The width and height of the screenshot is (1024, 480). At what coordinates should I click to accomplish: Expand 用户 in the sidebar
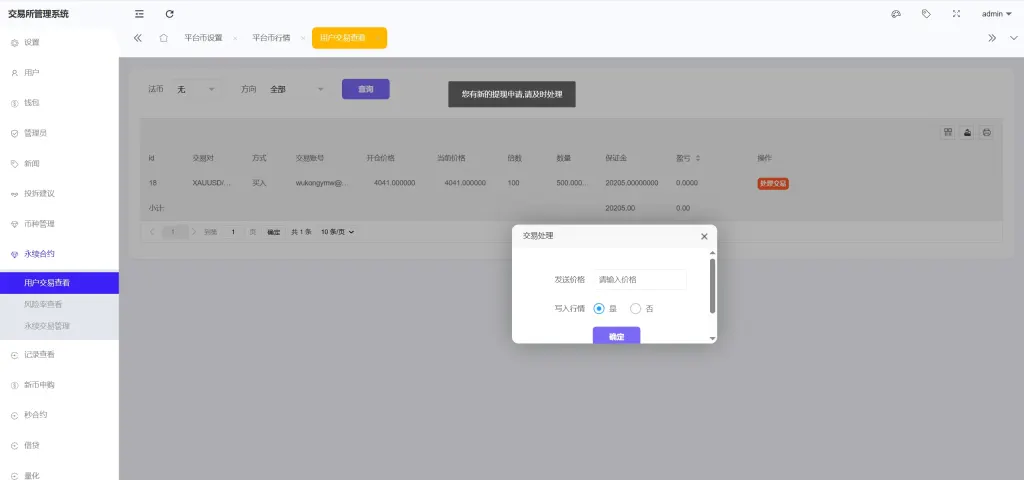59,72
